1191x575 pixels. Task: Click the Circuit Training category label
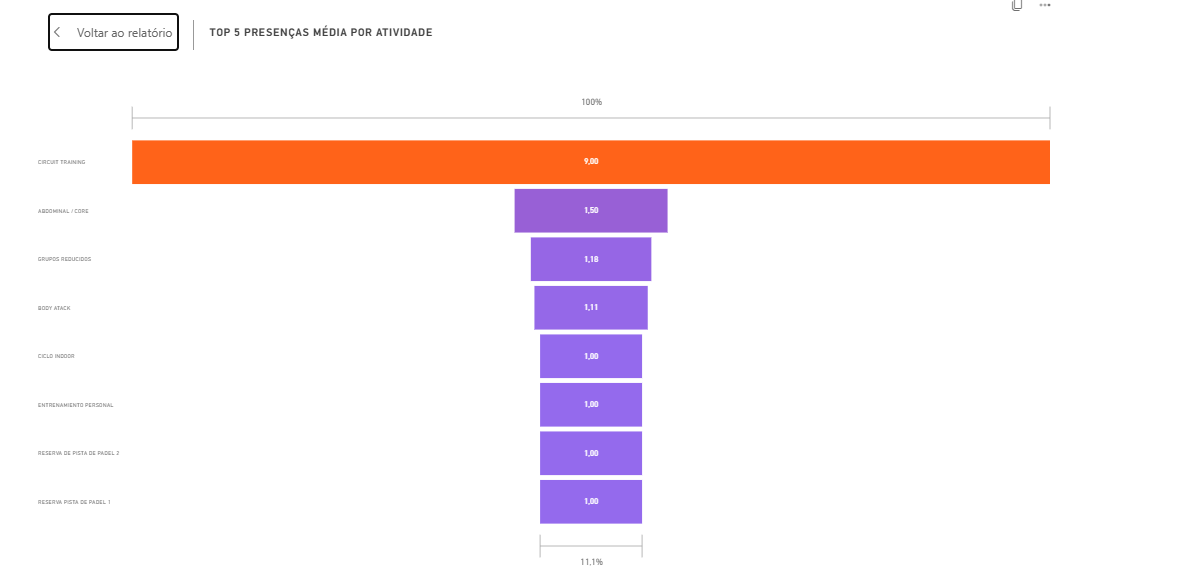(x=62, y=162)
